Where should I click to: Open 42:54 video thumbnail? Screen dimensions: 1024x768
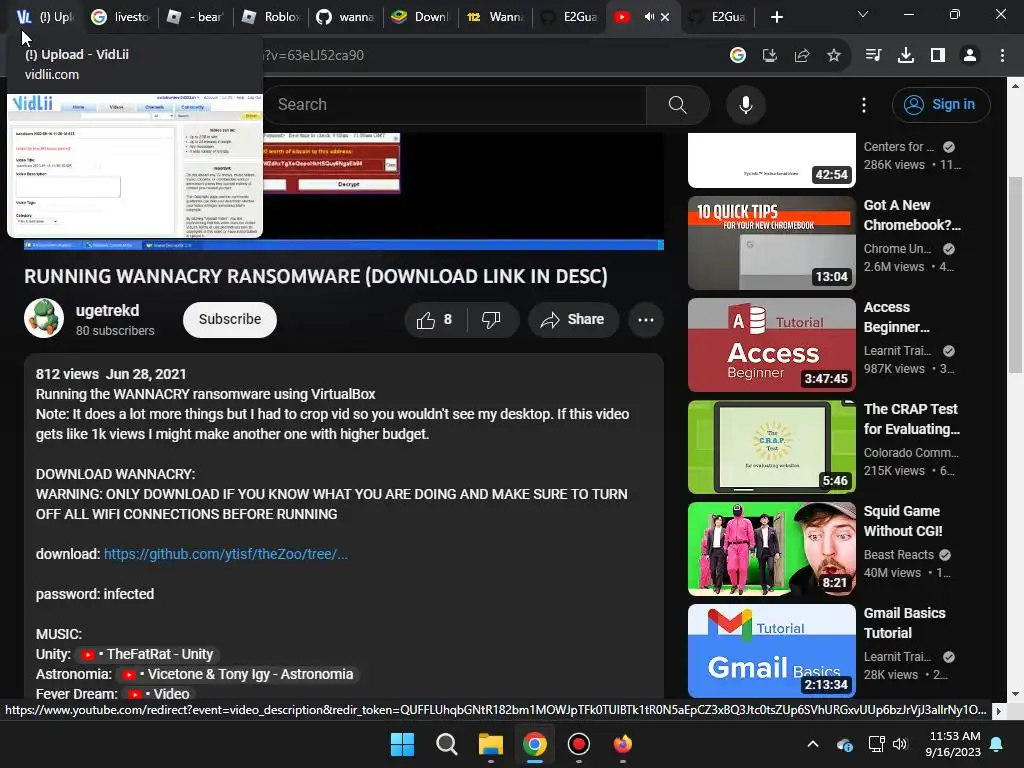pos(771,160)
